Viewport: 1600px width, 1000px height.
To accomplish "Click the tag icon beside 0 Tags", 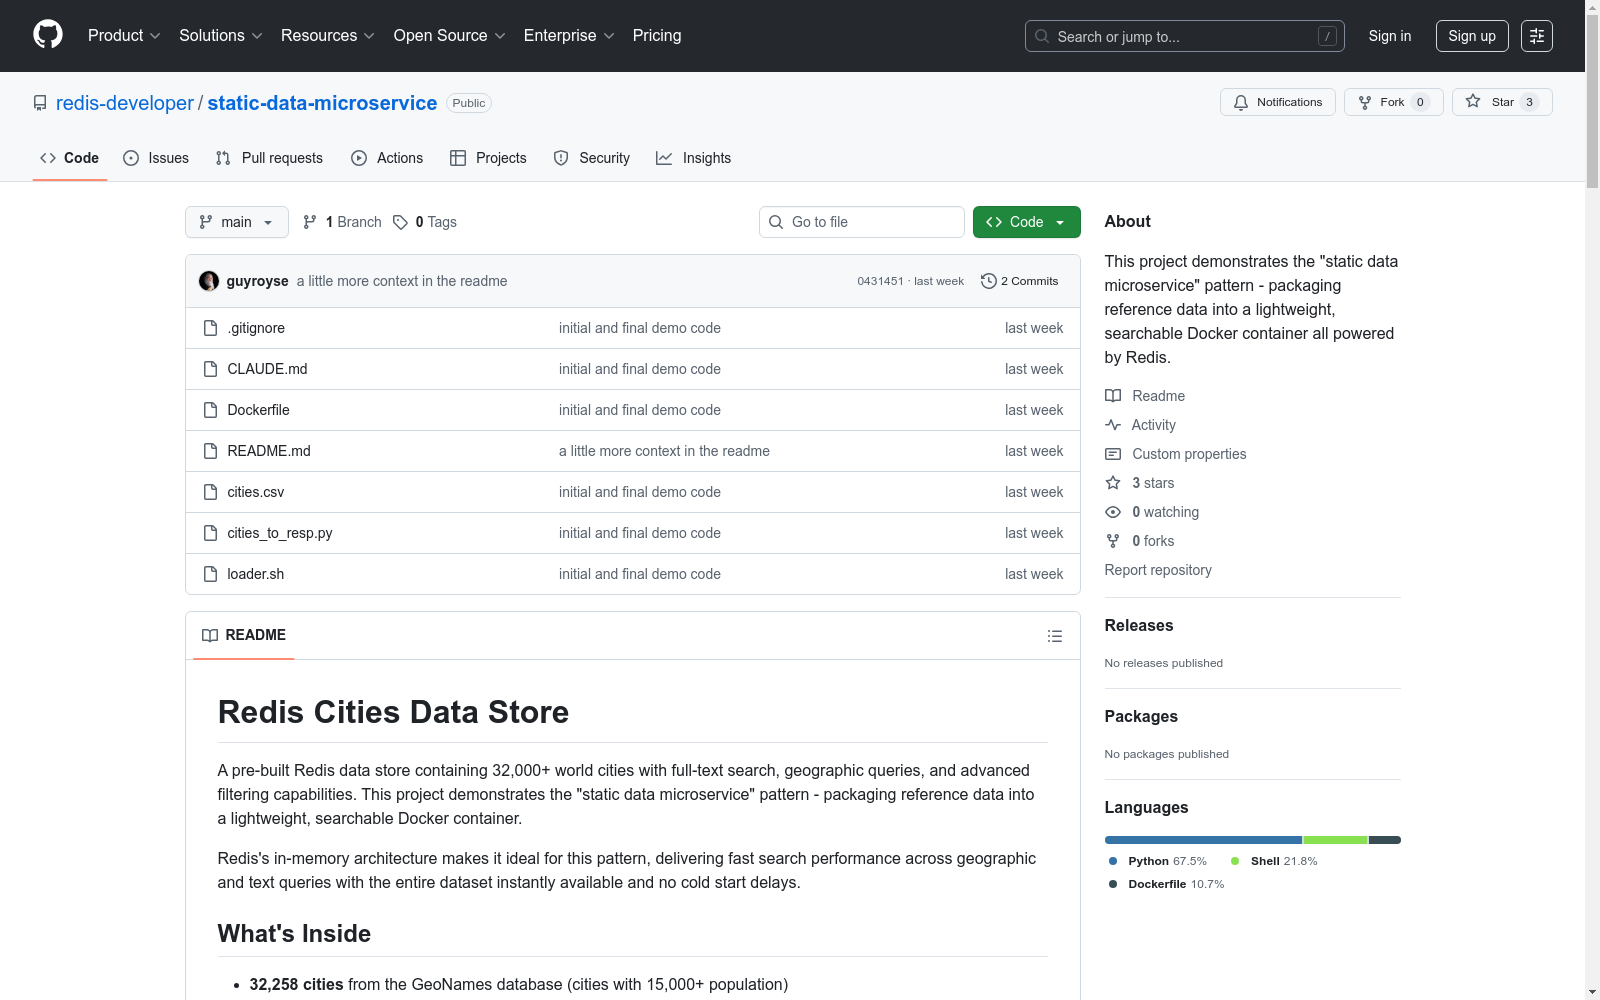I will [400, 222].
